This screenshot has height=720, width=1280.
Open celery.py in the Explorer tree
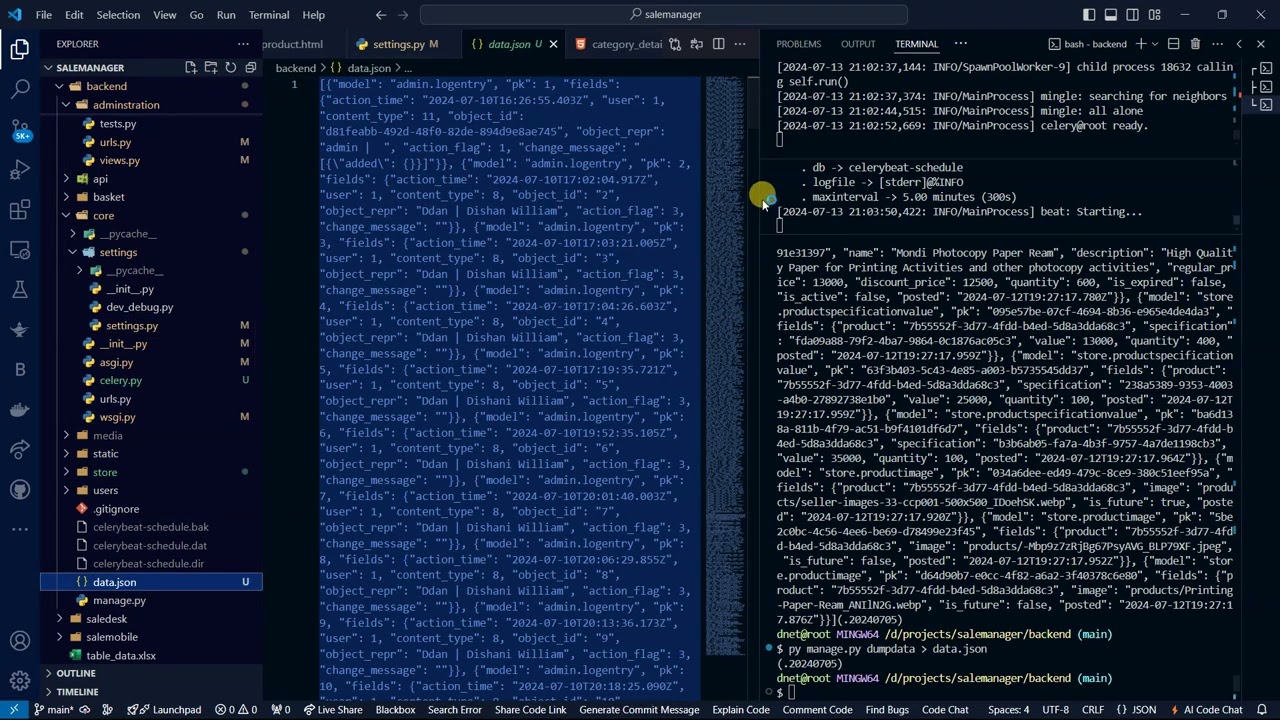pyautogui.click(x=120, y=380)
